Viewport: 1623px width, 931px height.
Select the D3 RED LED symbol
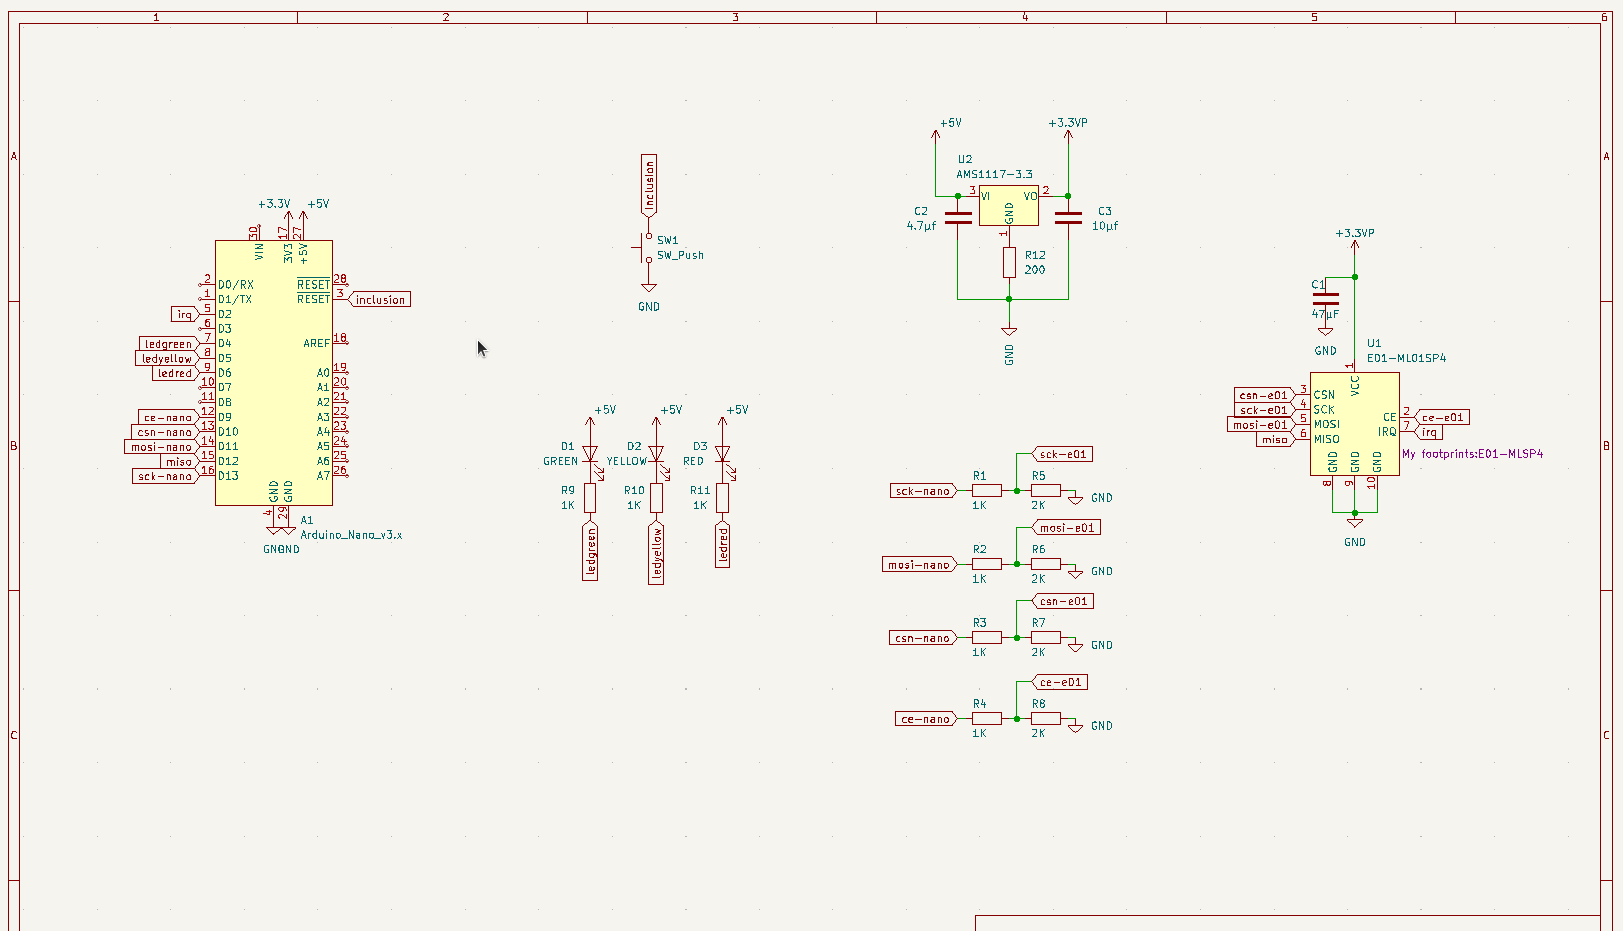722,454
